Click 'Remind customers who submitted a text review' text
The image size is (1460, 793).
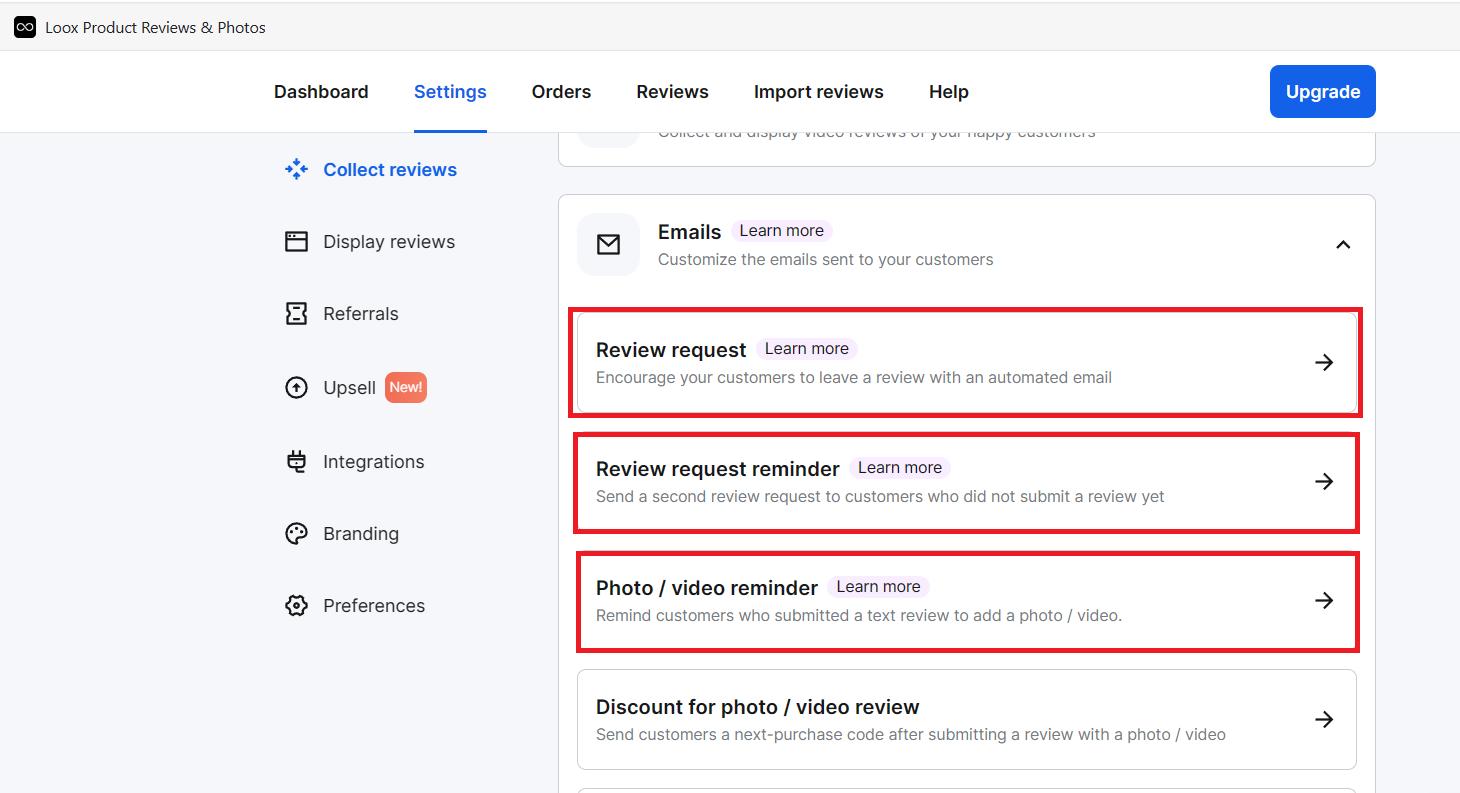pyautogui.click(x=859, y=616)
